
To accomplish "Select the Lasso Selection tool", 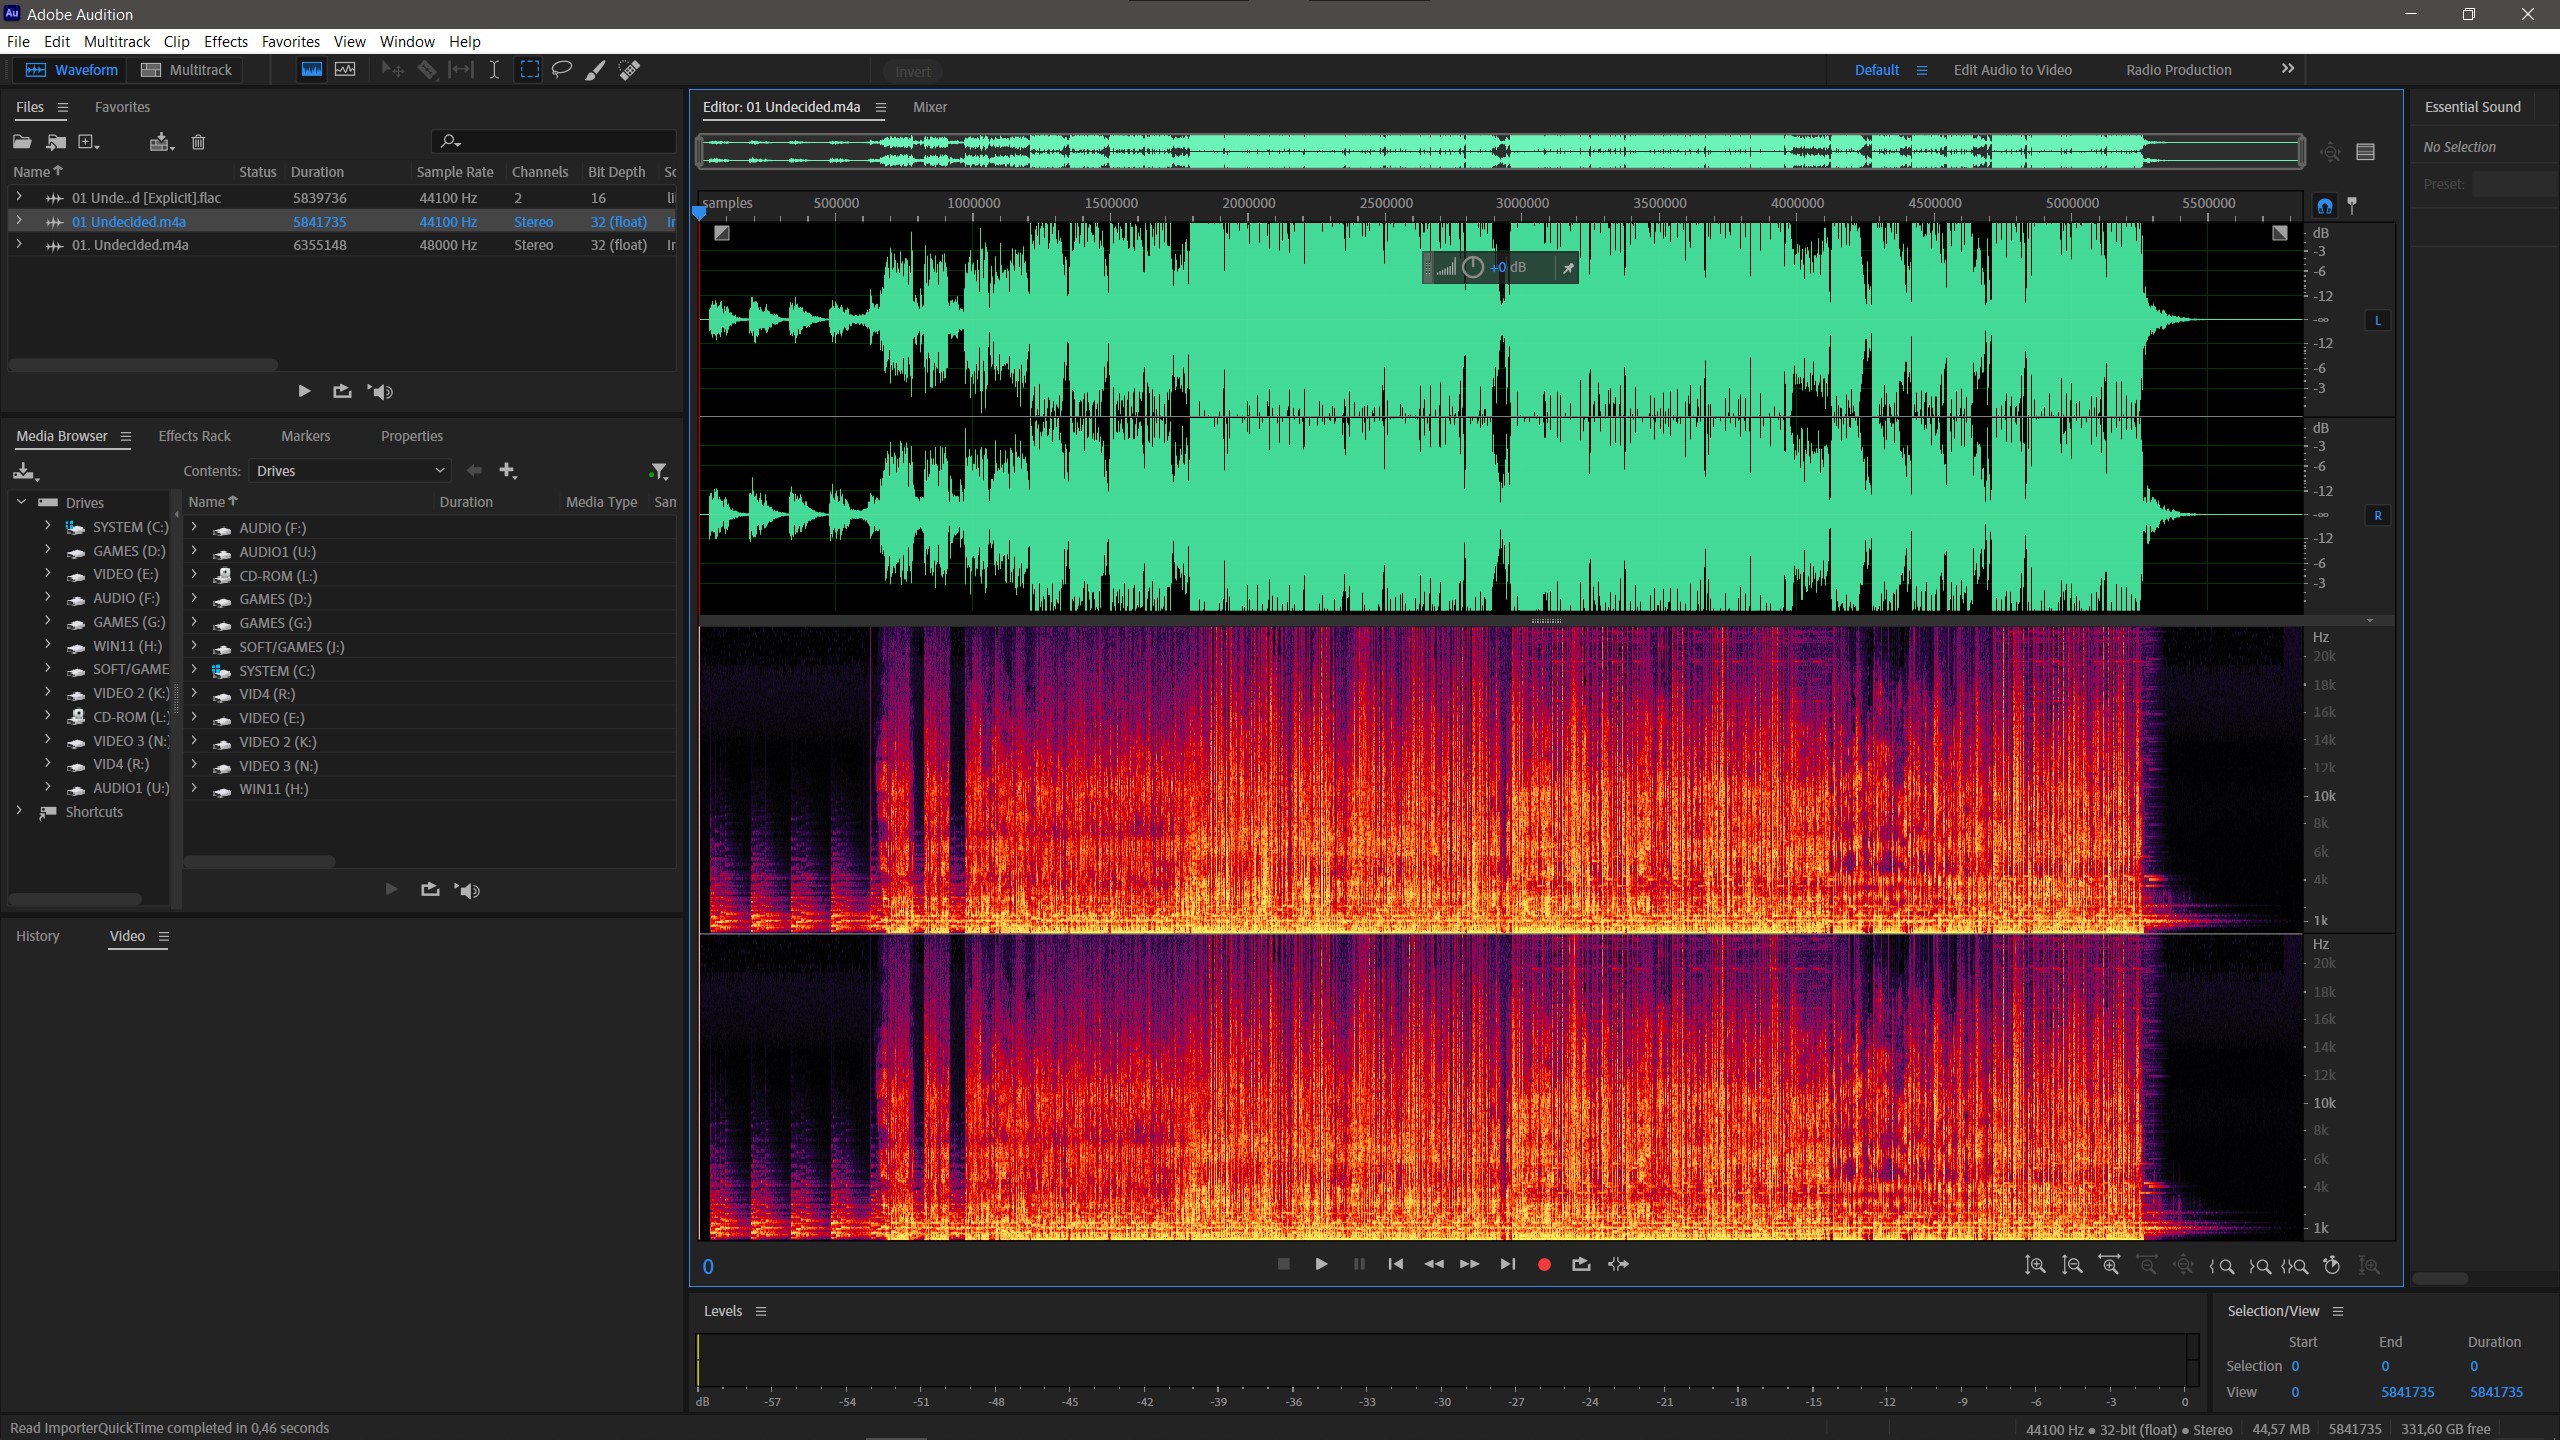I will click(x=562, y=70).
